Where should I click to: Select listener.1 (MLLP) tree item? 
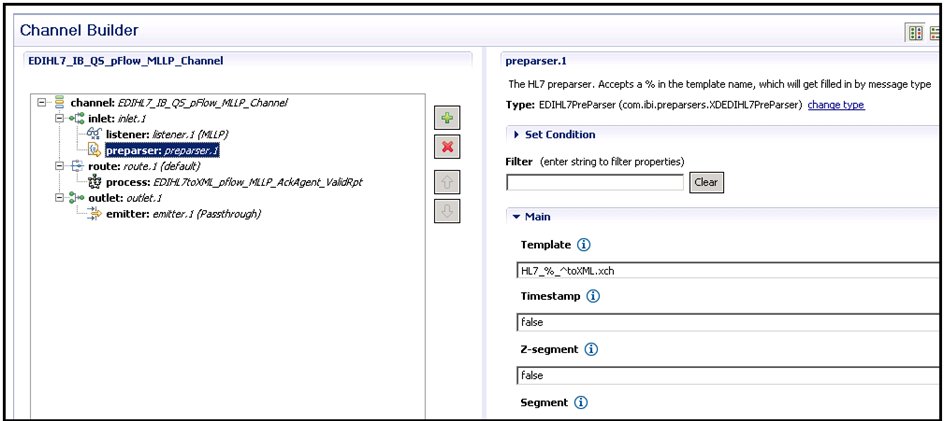tap(167, 134)
